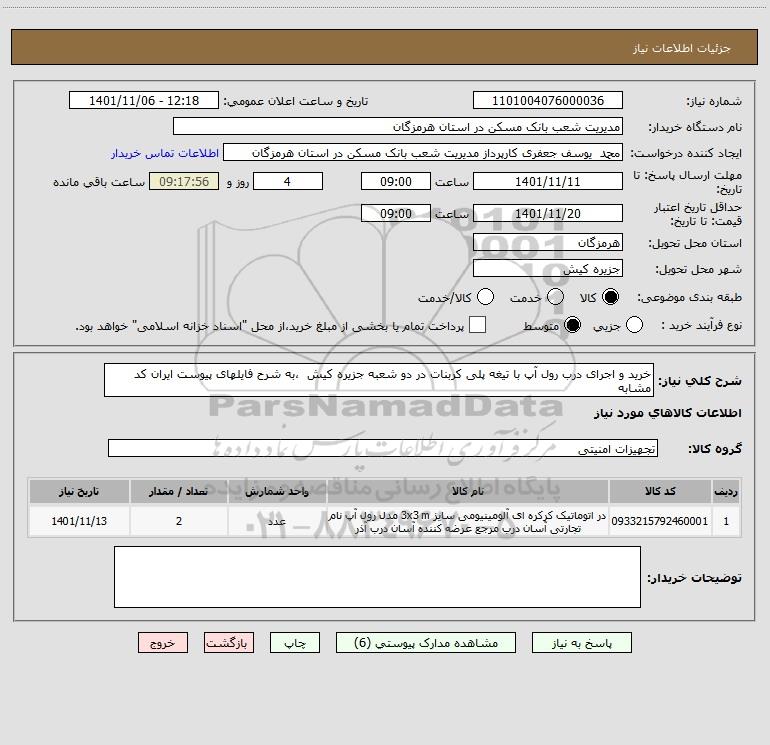The width and height of the screenshot is (770, 745).
Task: Click the خروج exit button
Action: (163, 643)
